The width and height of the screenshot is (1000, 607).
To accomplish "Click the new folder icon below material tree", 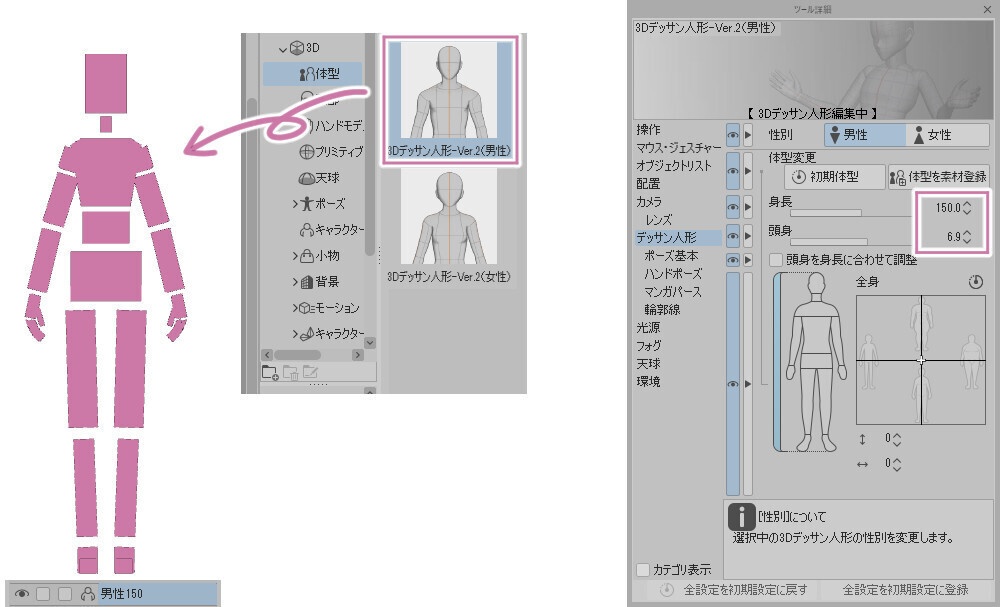I will click(270, 373).
